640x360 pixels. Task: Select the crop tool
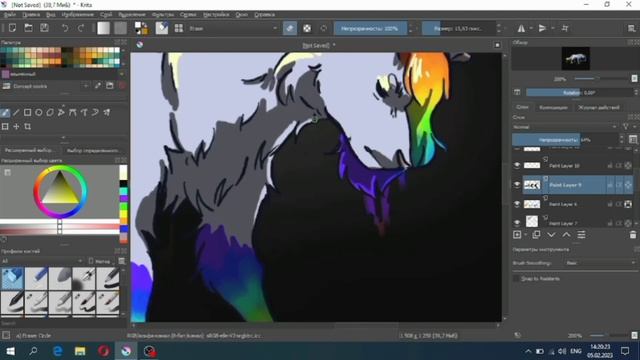pyautogui.click(x=27, y=127)
